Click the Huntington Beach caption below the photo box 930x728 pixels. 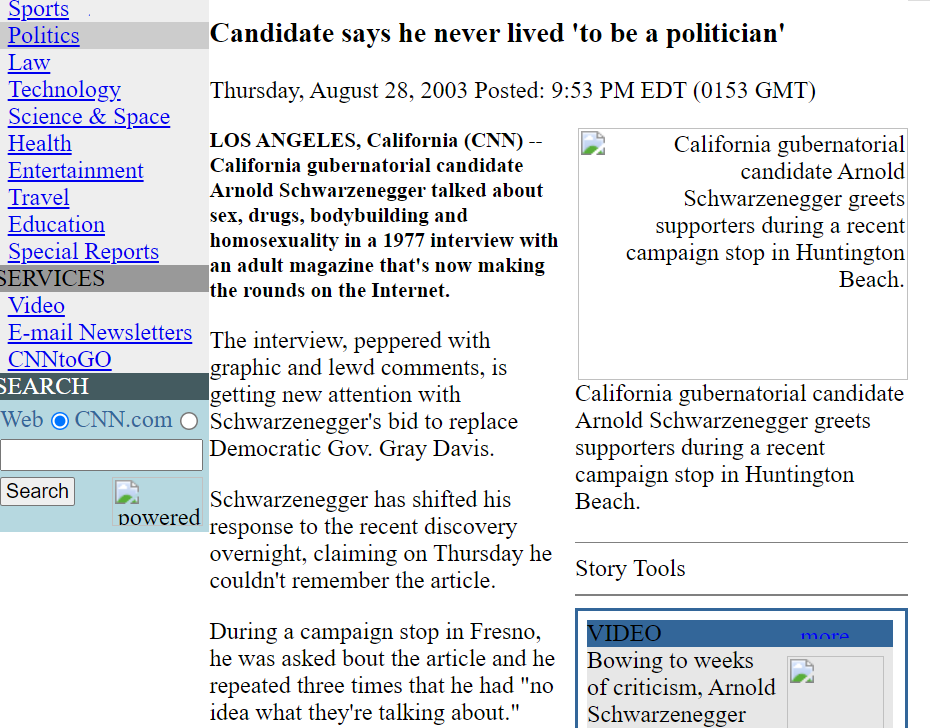(740, 447)
